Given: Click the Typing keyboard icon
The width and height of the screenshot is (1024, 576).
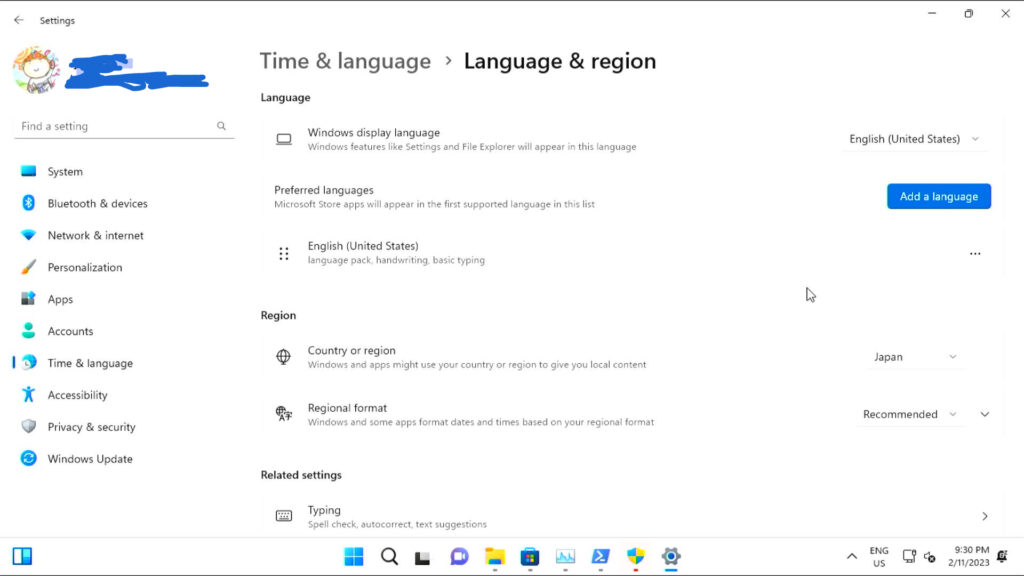Looking at the screenshot, I should (x=283, y=516).
